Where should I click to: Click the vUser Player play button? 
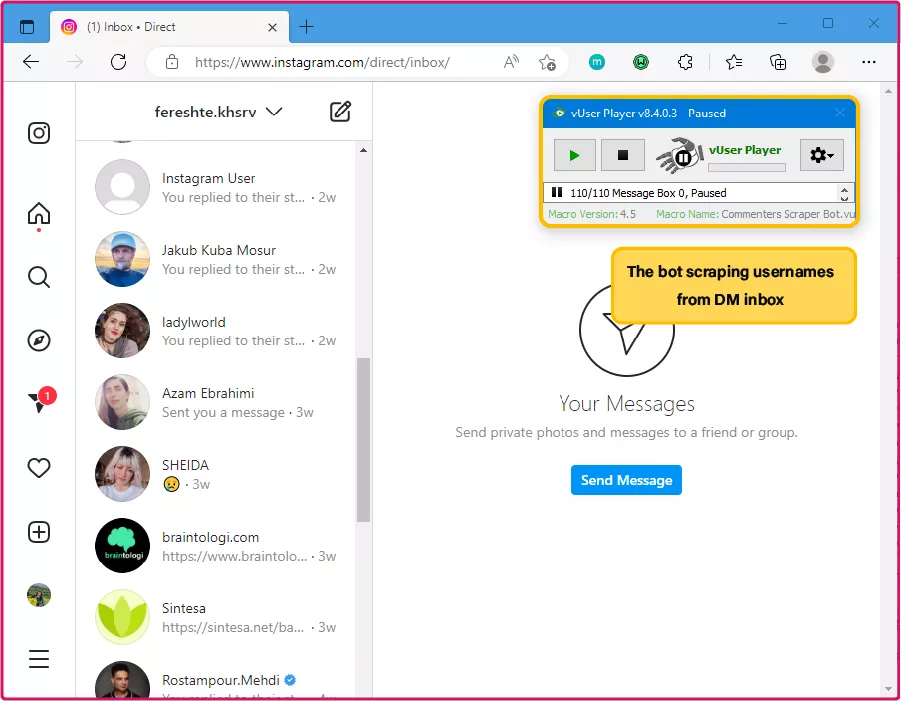click(x=575, y=155)
